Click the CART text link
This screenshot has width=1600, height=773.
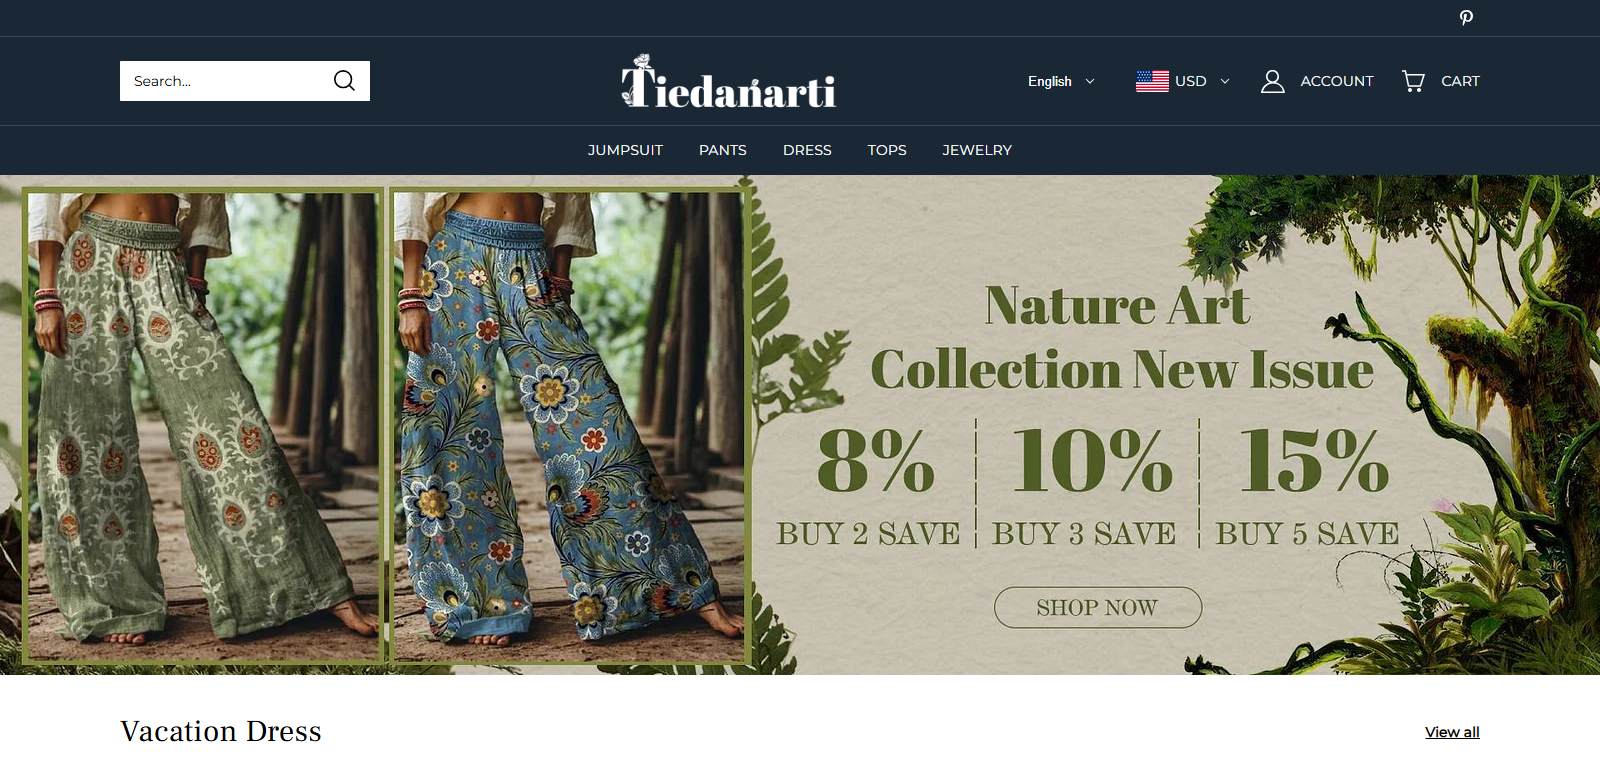point(1460,81)
